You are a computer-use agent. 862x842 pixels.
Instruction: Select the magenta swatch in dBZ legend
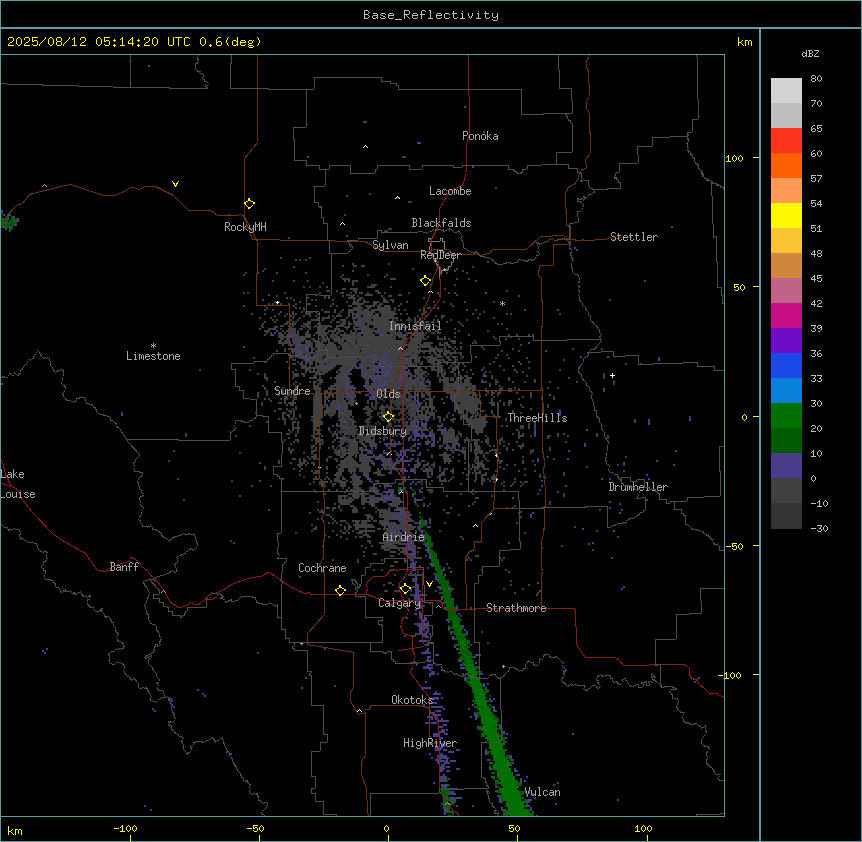pos(786,315)
